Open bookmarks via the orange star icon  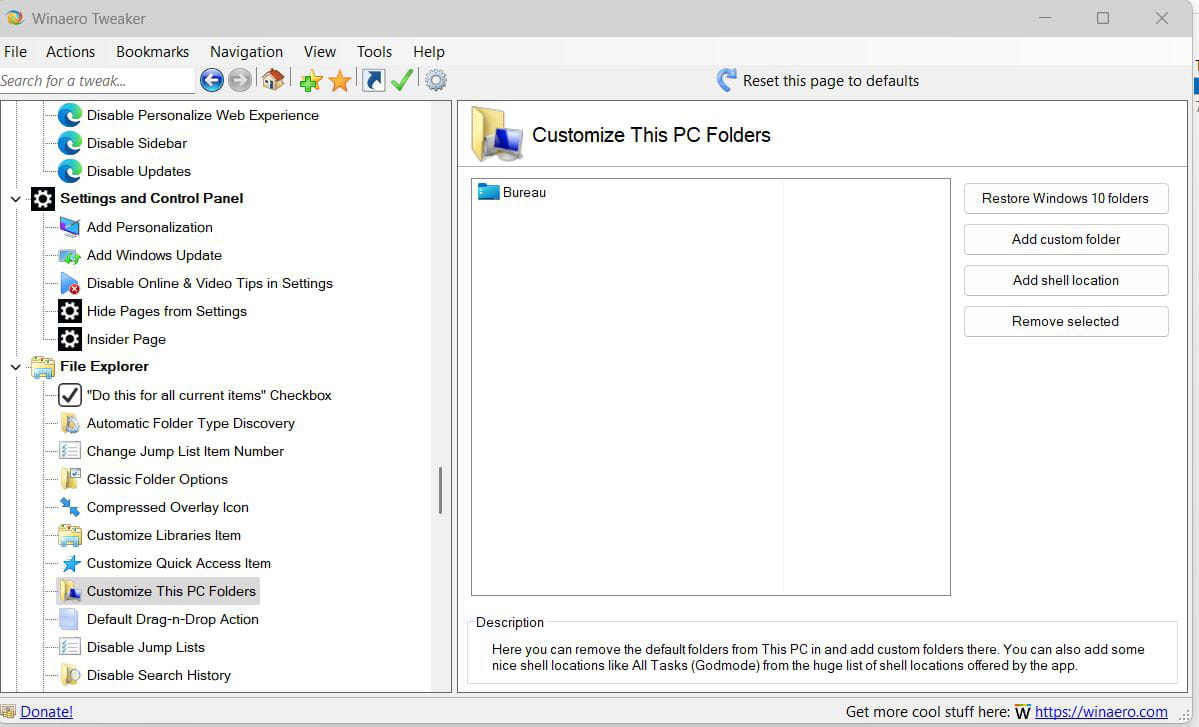coord(340,80)
